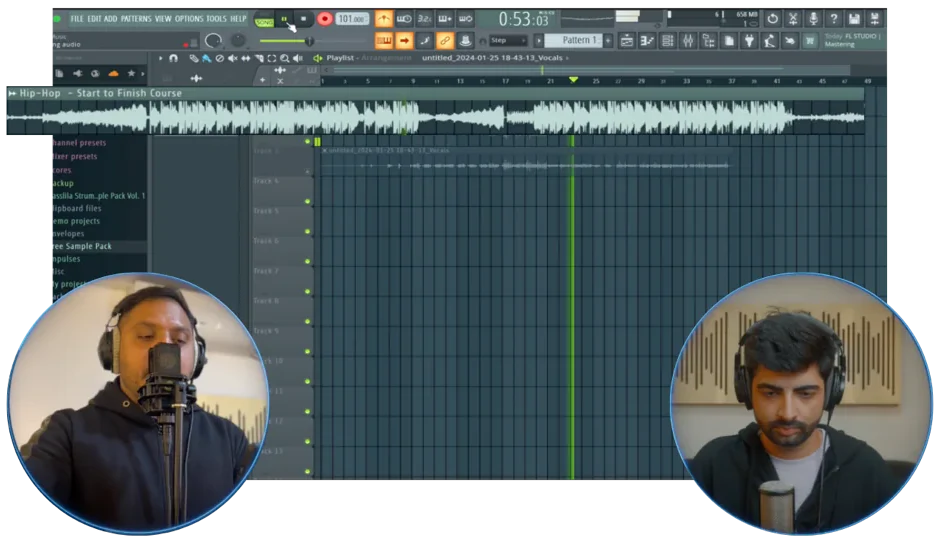Viewport: 940px width, 542px height.
Task: Stop playback with the stop button
Action: pos(303,19)
